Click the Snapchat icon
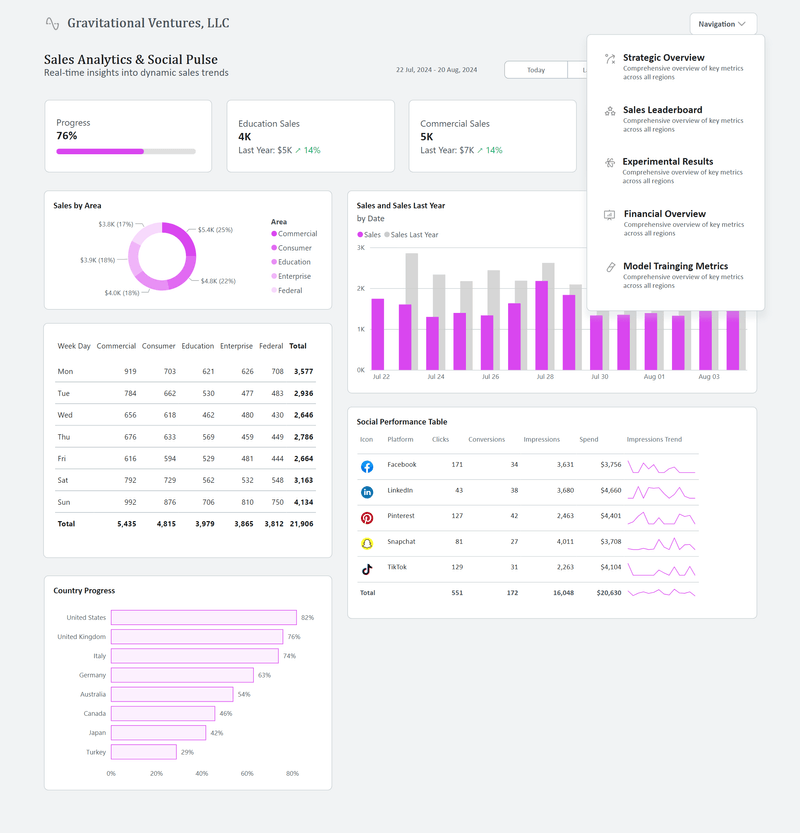The height and width of the screenshot is (833, 800). point(365,542)
